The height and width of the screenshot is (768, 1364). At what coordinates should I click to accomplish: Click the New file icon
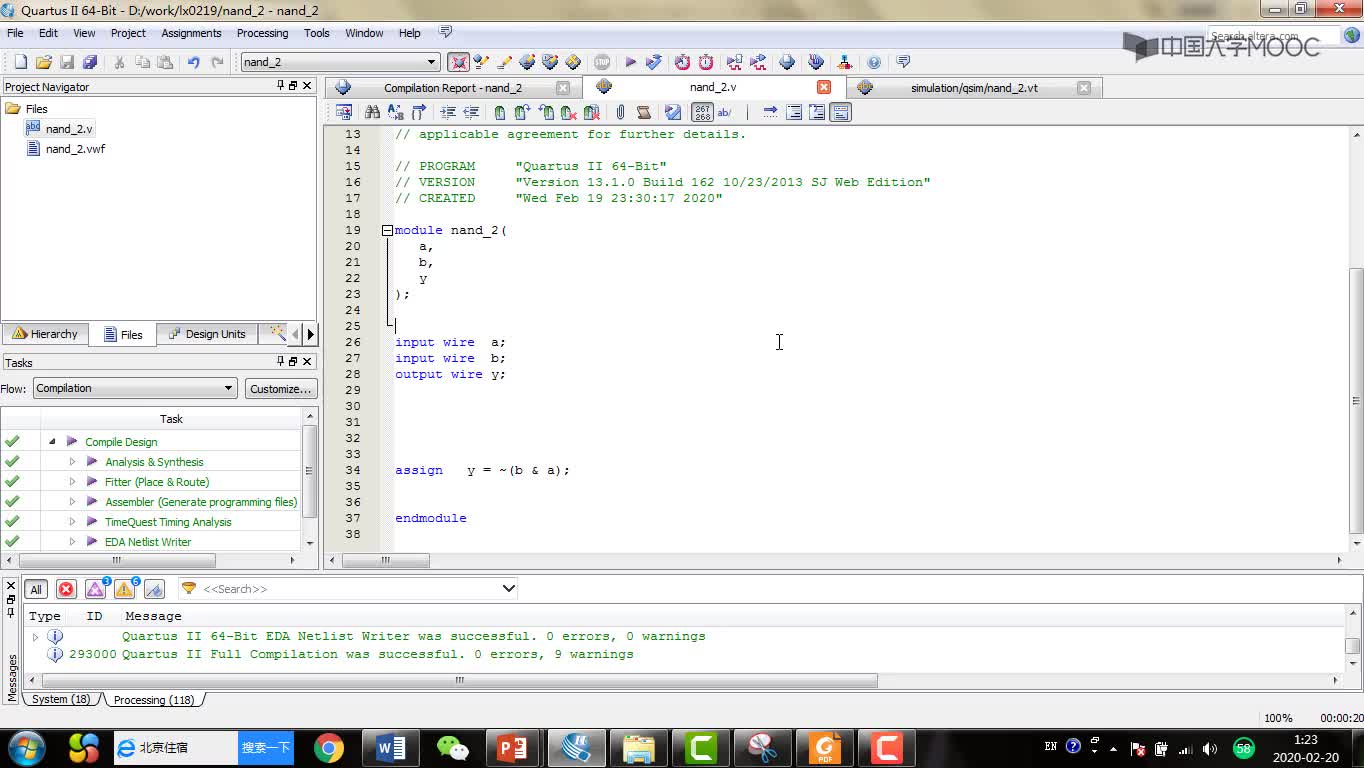20,62
